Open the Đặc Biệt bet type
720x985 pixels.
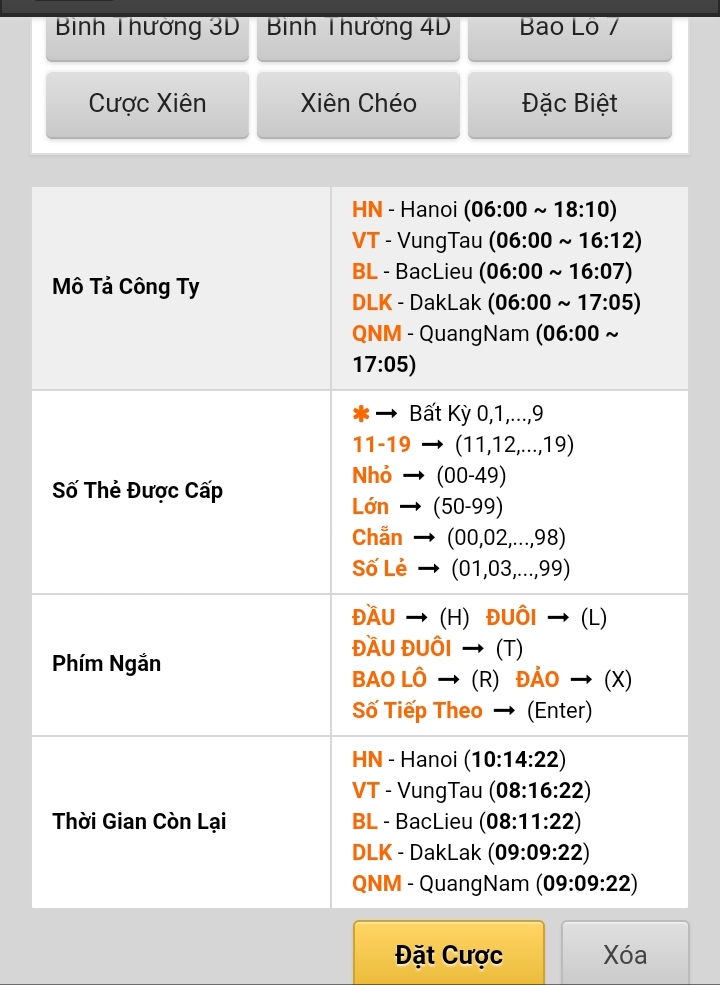(569, 104)
